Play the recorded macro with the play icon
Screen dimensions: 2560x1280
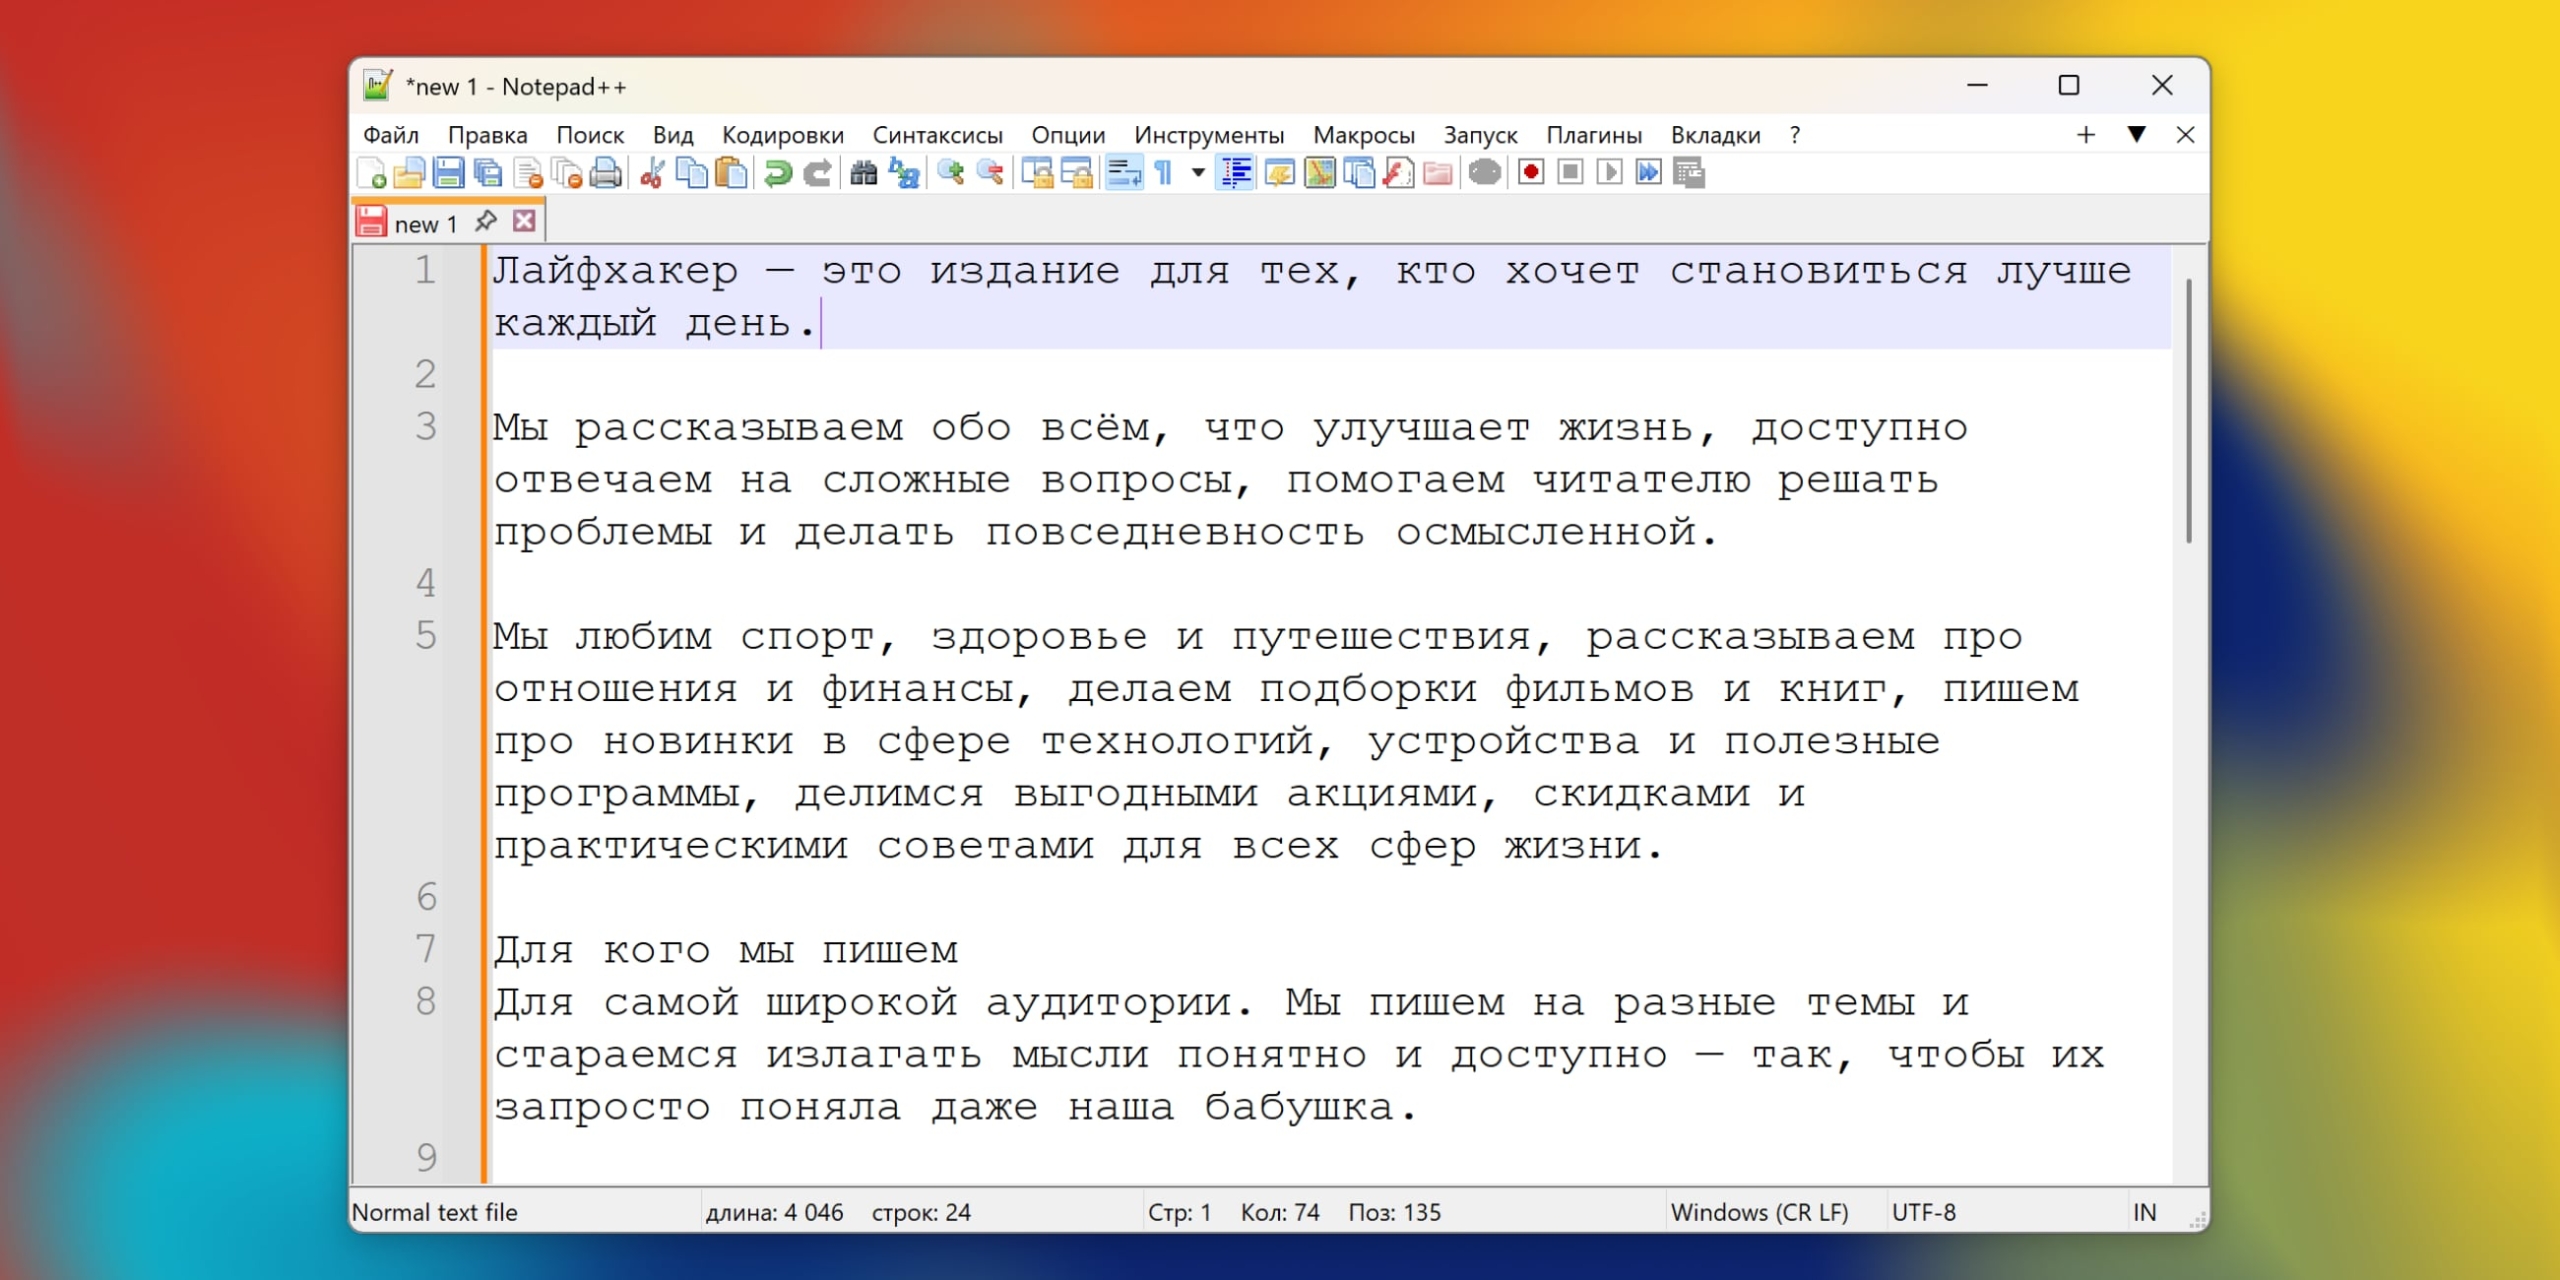[x=1610, y=172]
